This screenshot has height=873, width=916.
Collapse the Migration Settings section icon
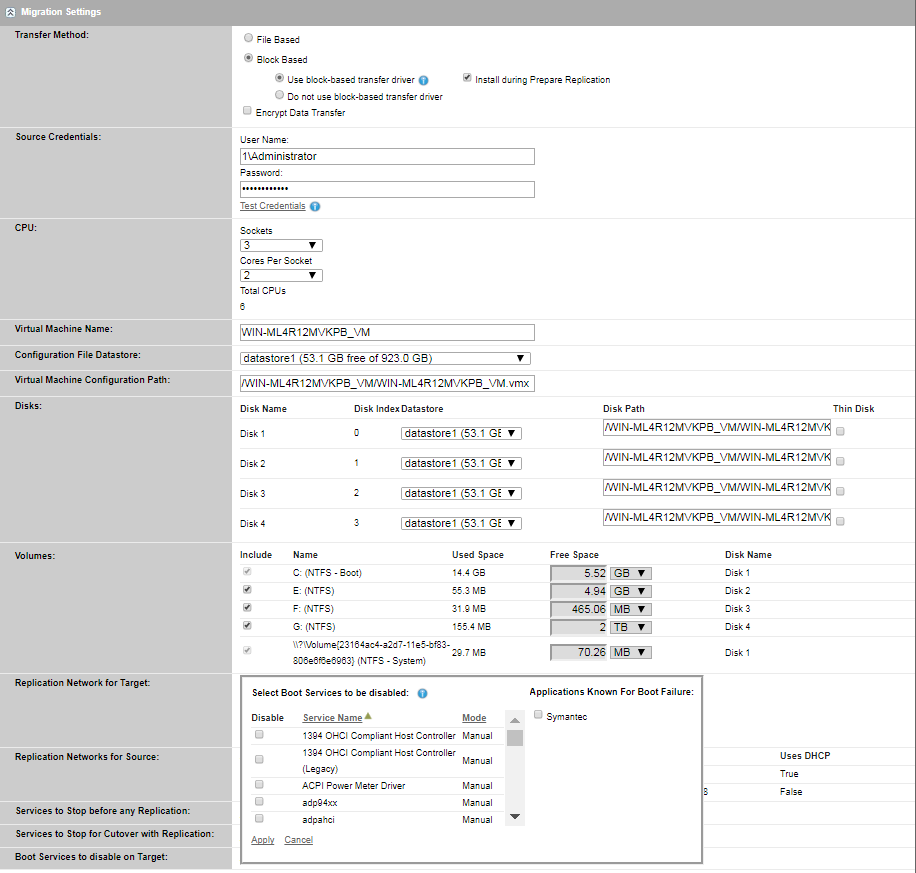point(11,11)
